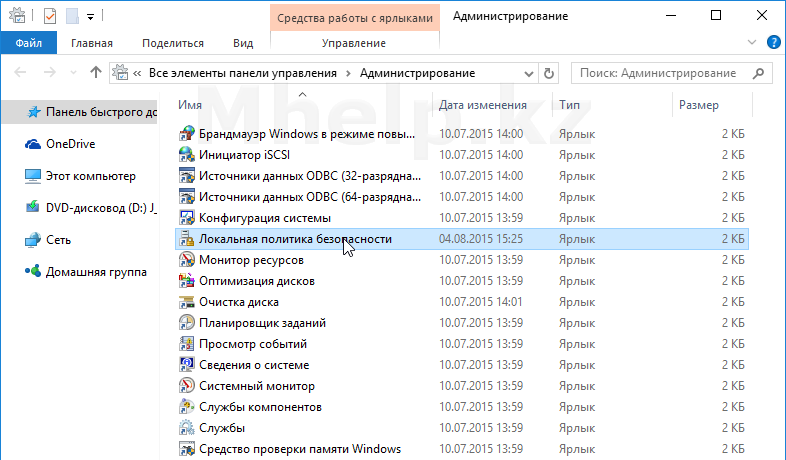
Task: Select Локальная политика безопасности file name
Action: (x=295, y=239)
